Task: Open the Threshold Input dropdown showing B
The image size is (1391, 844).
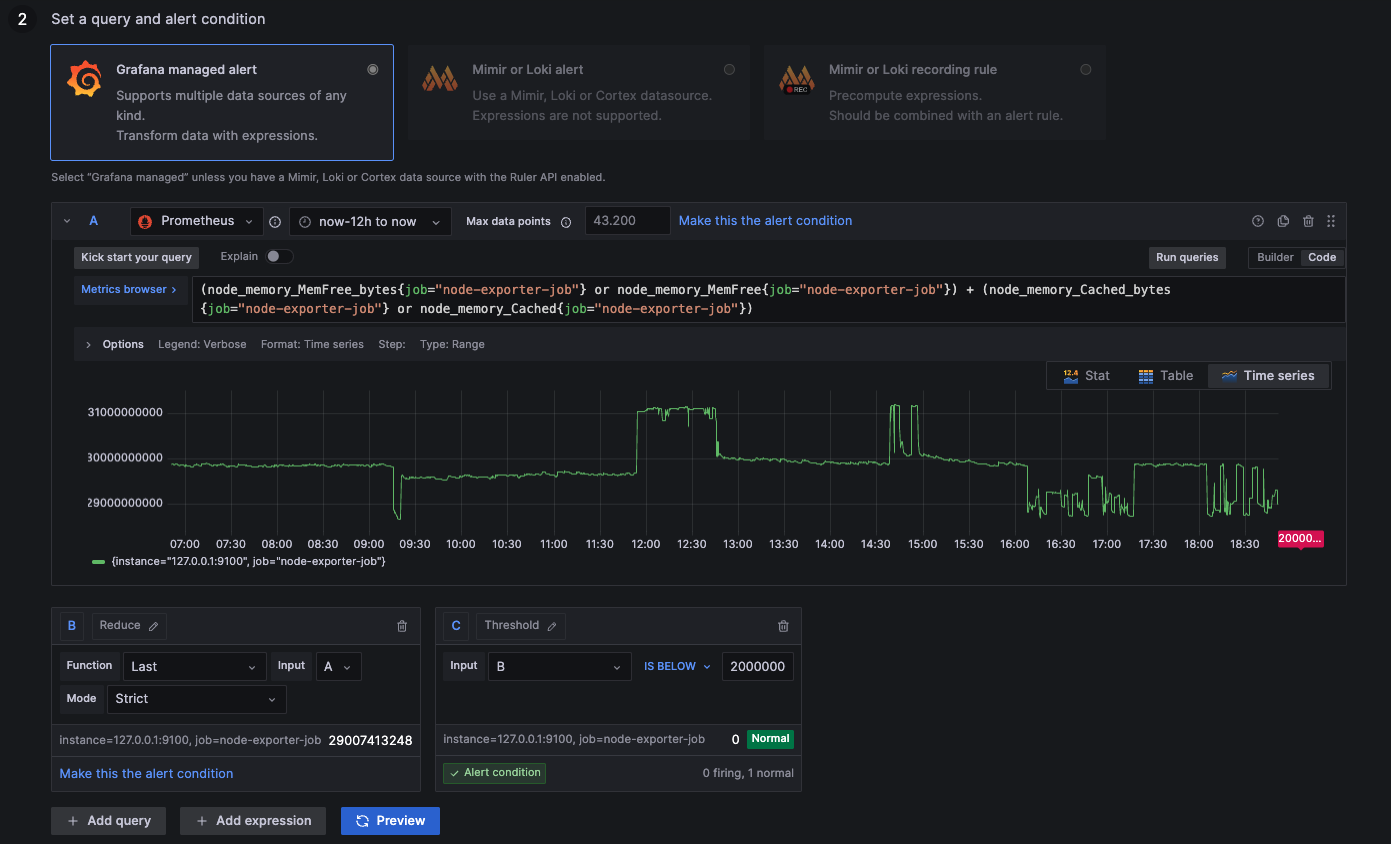Action: tap(559, 666)
